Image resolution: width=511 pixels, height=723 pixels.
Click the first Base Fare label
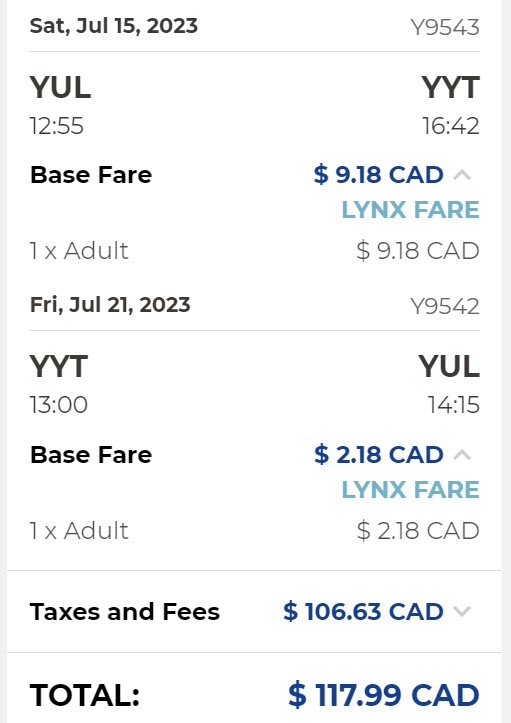click(x=91, y=175)
